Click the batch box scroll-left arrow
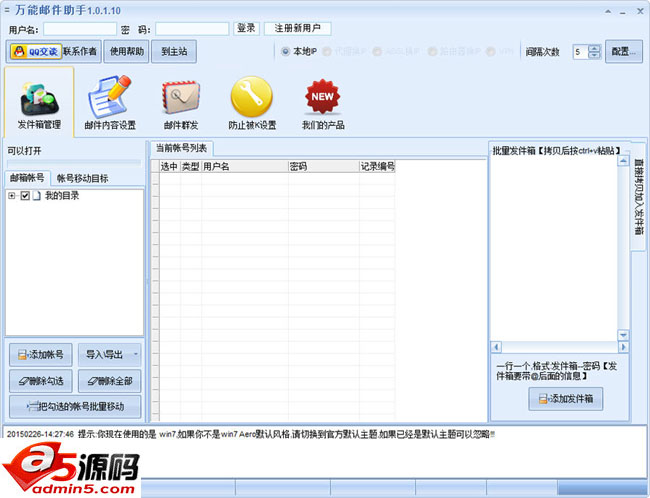 point(496,347)
